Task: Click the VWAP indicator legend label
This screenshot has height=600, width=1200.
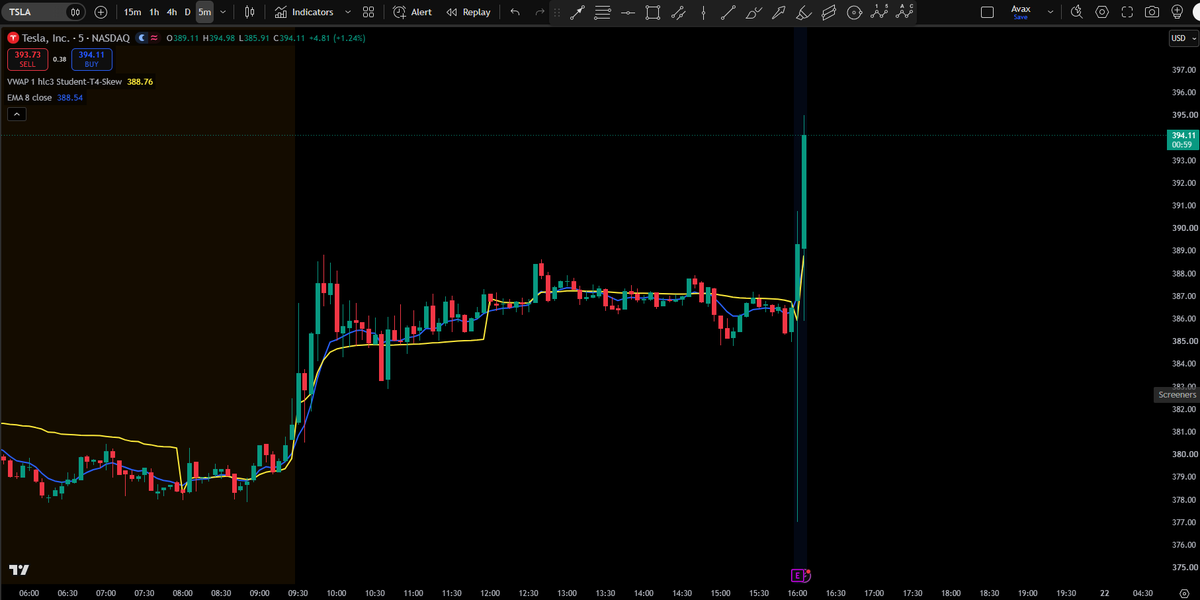Action: coord(64,82)
